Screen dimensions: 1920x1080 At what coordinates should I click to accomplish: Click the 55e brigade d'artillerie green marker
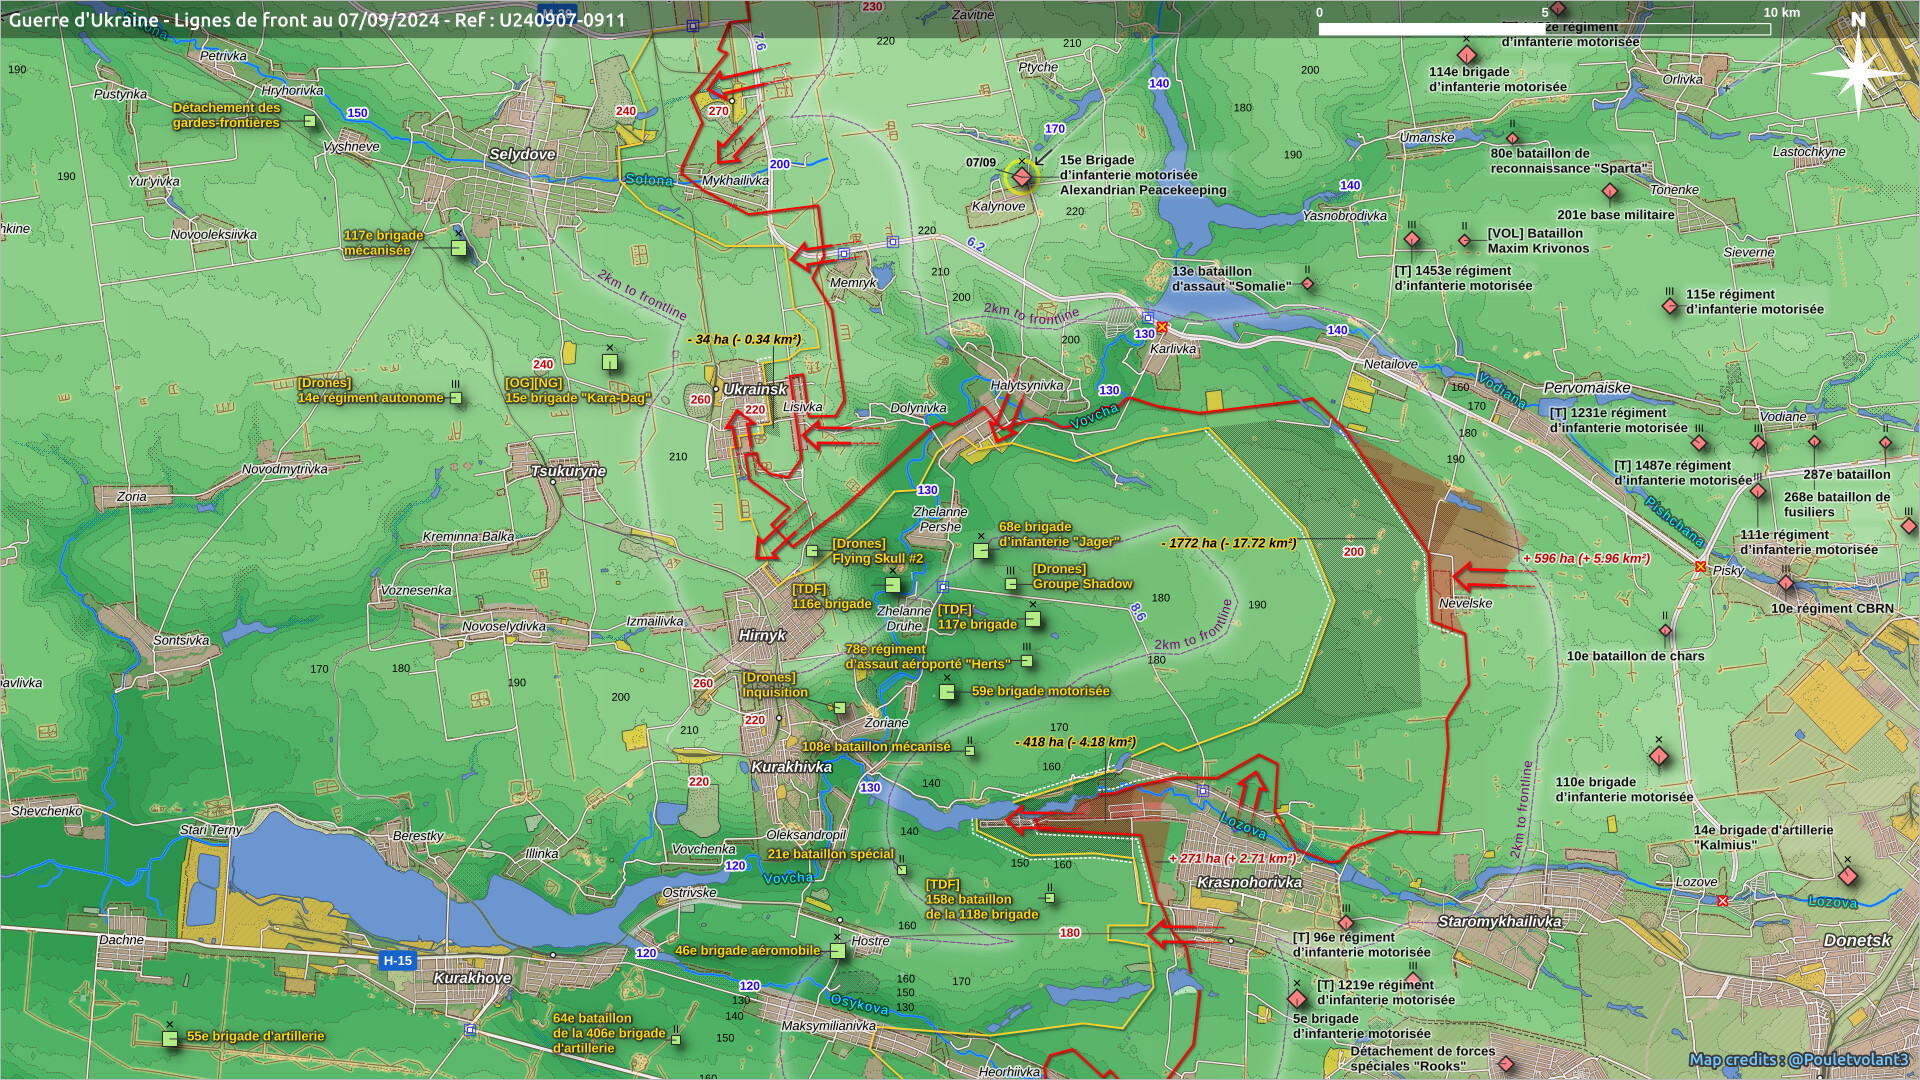click(170, 1038)
